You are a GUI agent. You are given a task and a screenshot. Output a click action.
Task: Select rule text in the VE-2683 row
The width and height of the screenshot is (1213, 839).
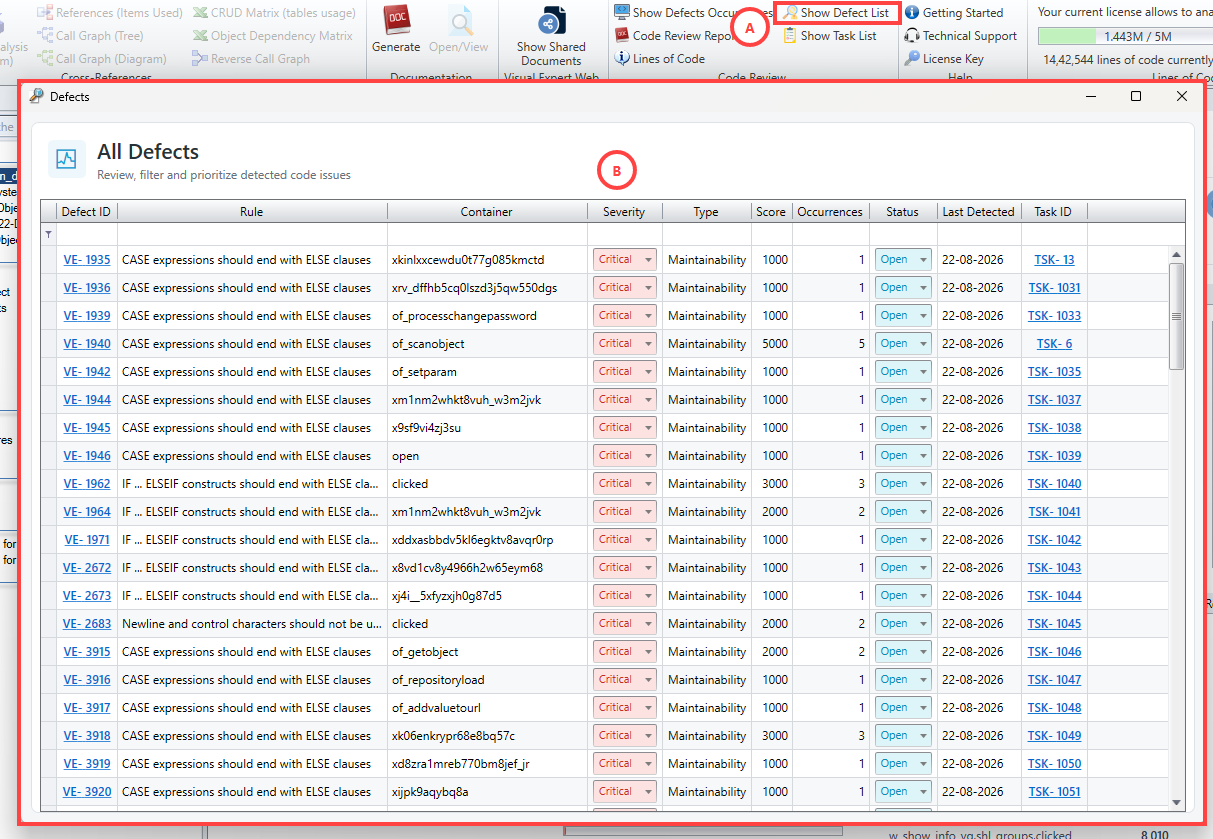pyautogui.click(x=252, y=624)
